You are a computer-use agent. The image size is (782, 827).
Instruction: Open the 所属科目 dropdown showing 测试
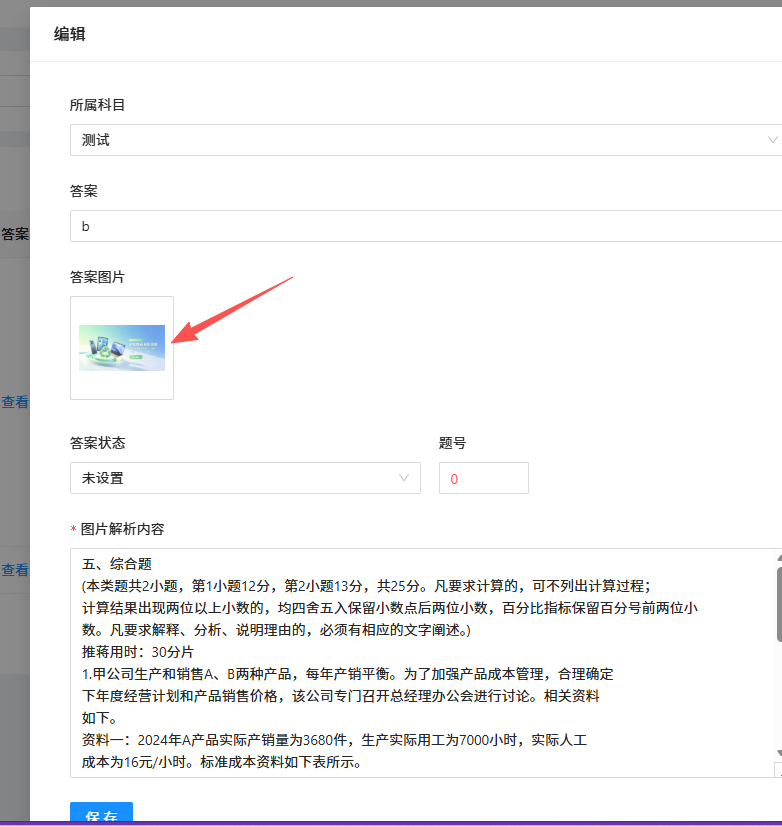point(426,140)
